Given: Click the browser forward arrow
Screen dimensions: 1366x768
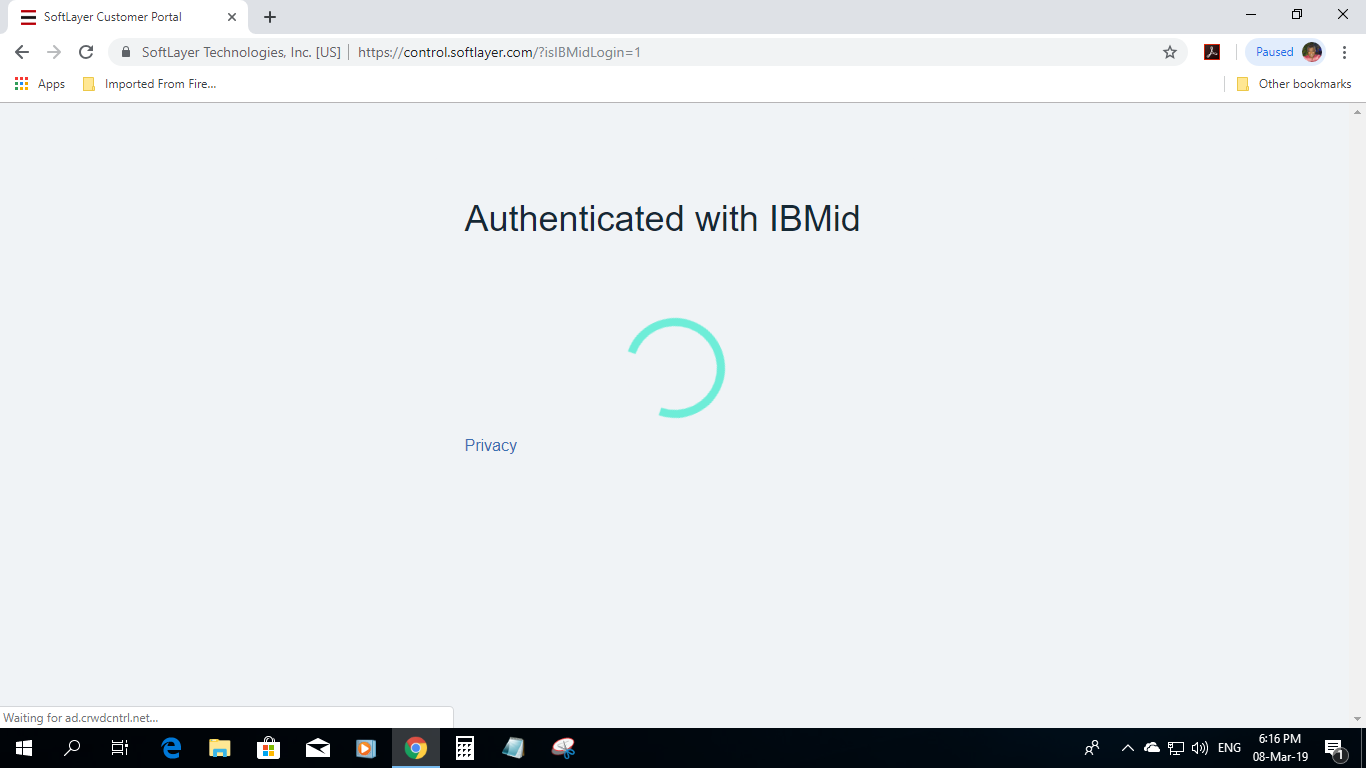Looking at the screenshot, I should point(54,52).
